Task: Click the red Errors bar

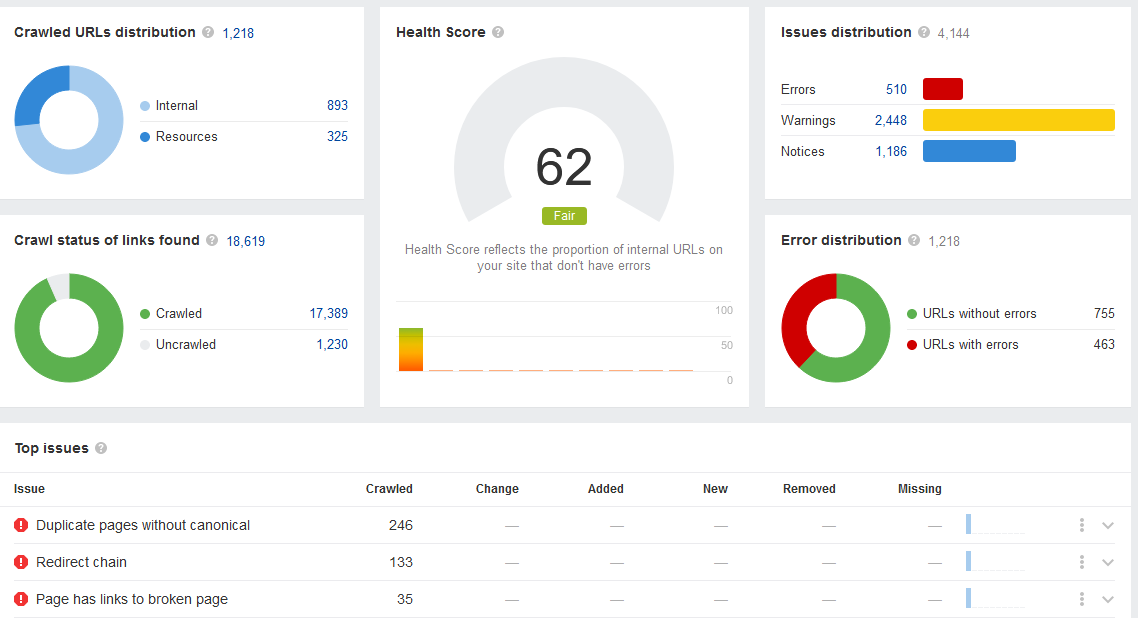Action: pos(942,89)
